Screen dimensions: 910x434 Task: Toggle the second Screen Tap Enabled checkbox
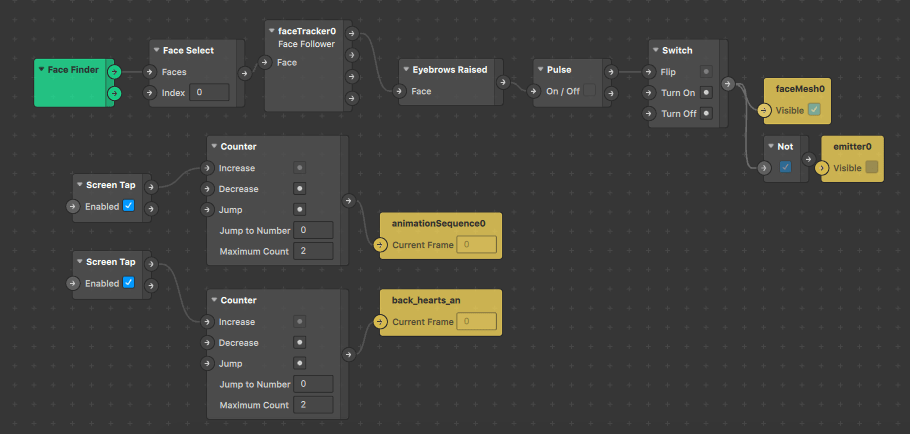tap(128, 283)
